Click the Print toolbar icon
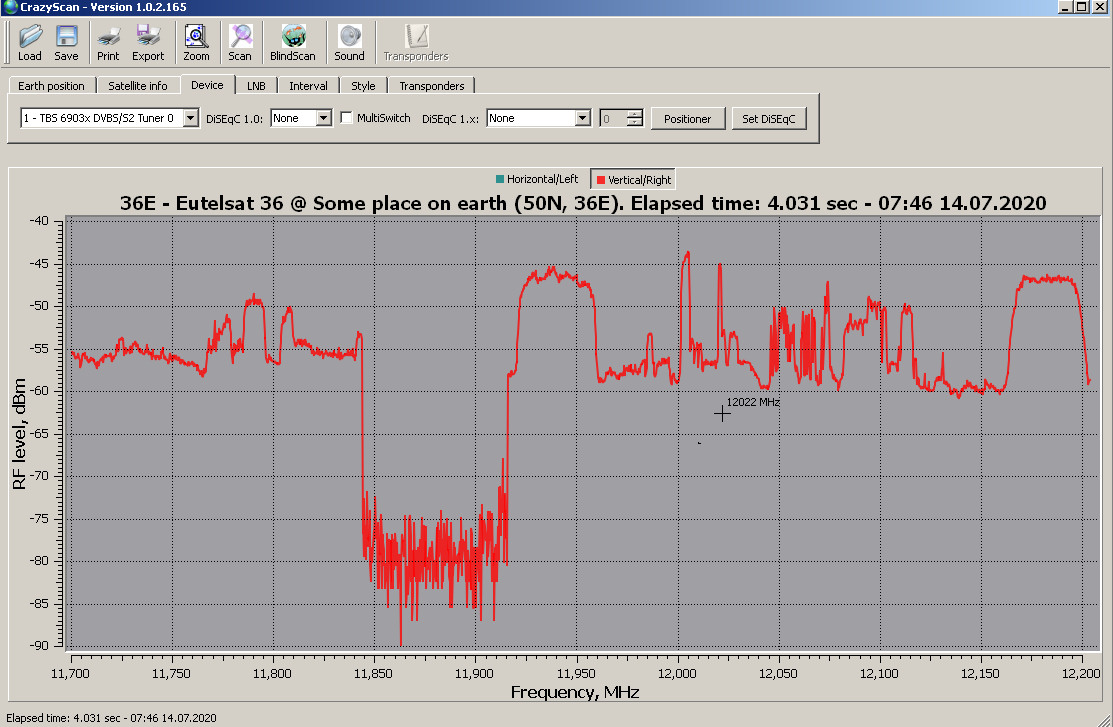1113x727 pixels. coord(108,43)
